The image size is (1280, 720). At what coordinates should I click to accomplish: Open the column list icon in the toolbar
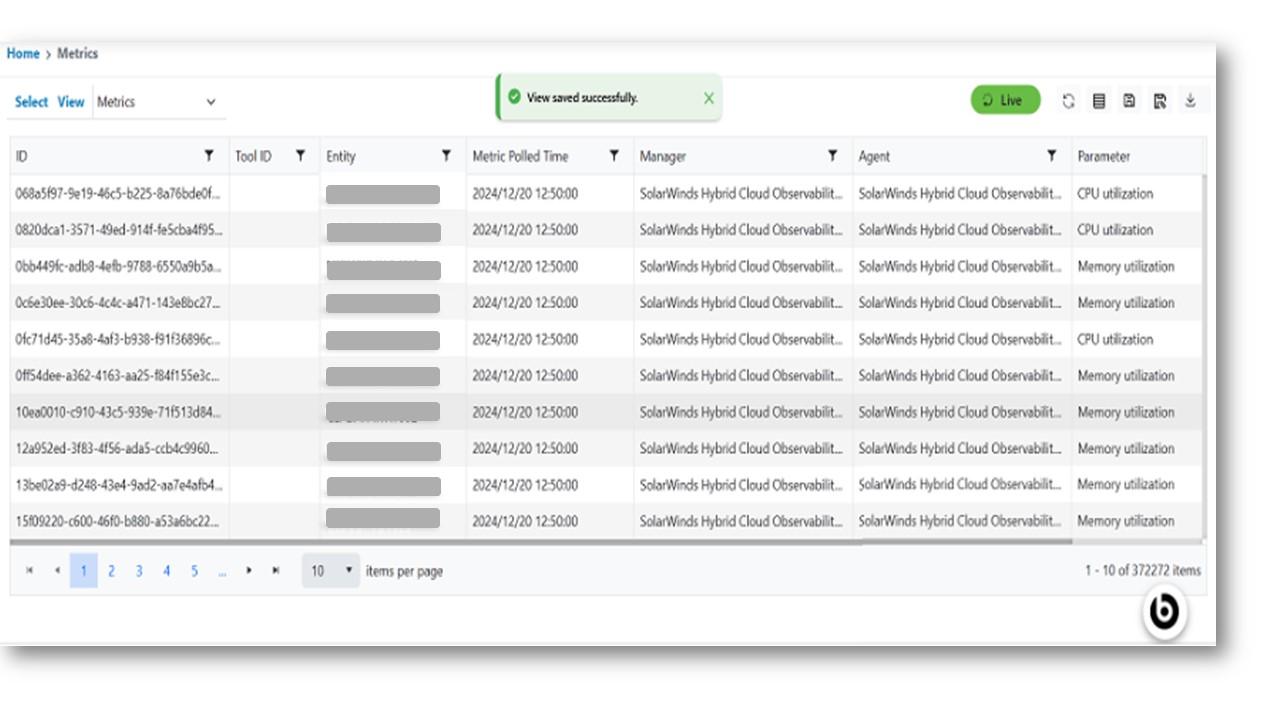pos(1099,101)
